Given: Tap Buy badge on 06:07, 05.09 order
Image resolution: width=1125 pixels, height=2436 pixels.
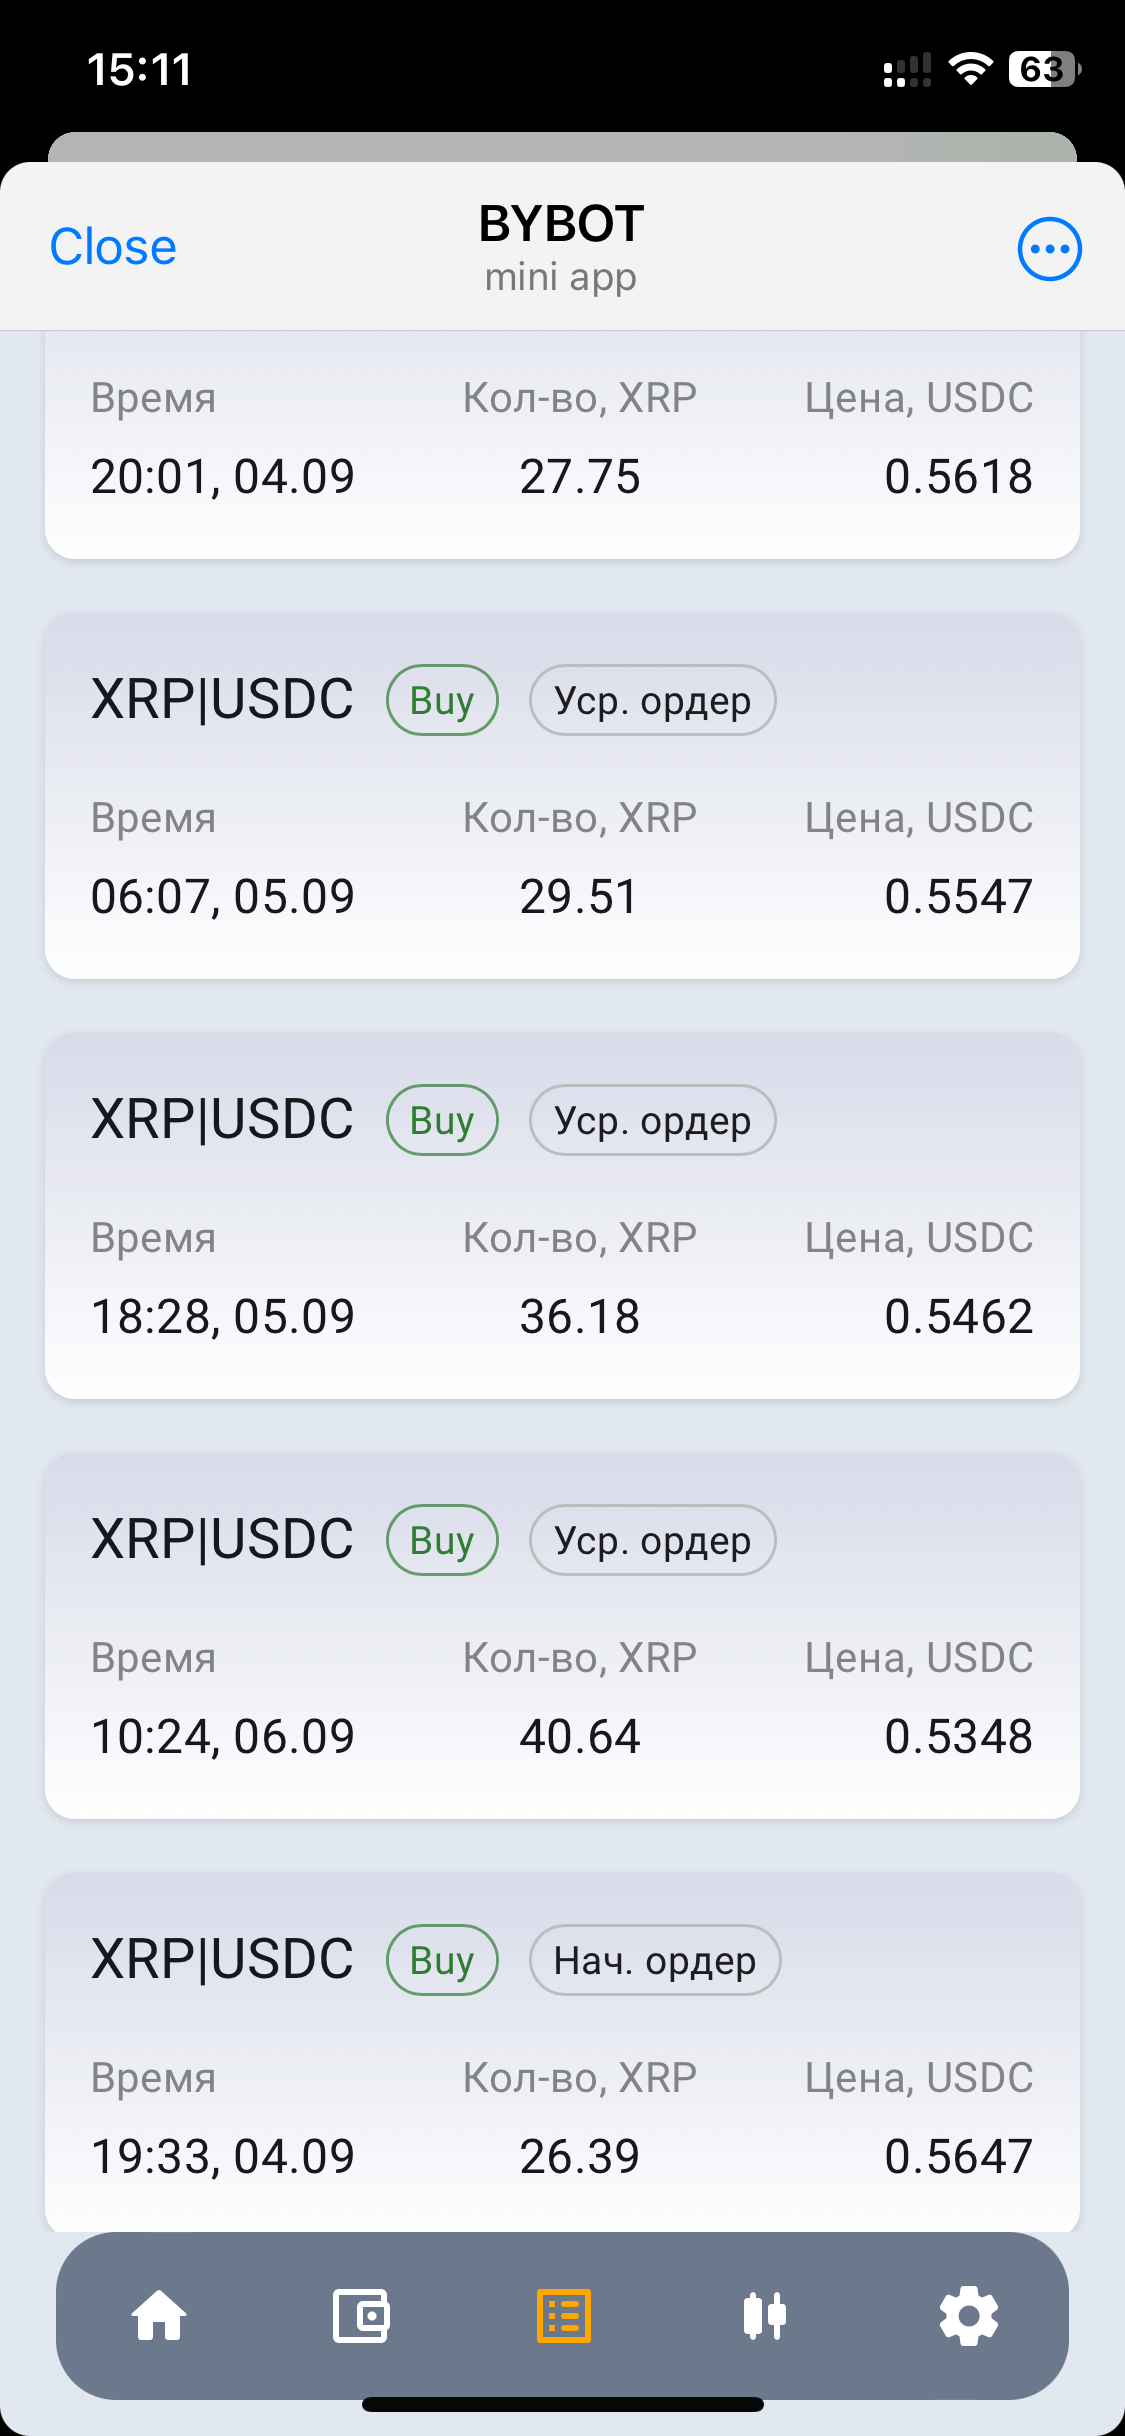Looking at the screenshot, I should 442,700.
